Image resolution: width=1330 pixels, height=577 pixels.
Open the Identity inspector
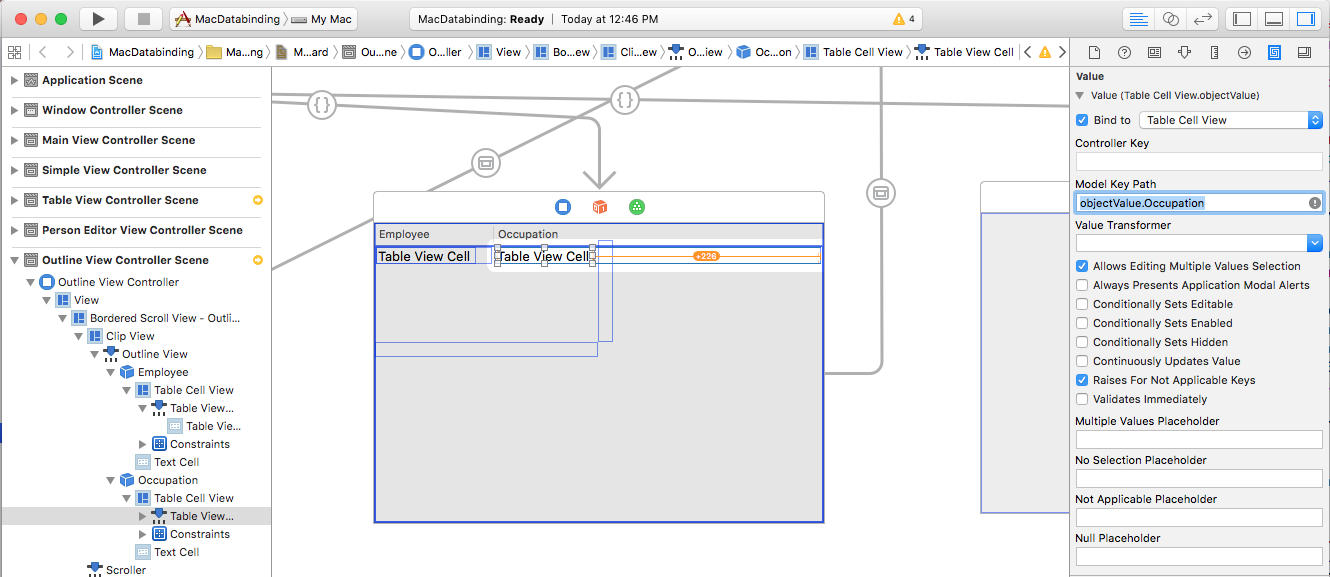click(1154, 52)
